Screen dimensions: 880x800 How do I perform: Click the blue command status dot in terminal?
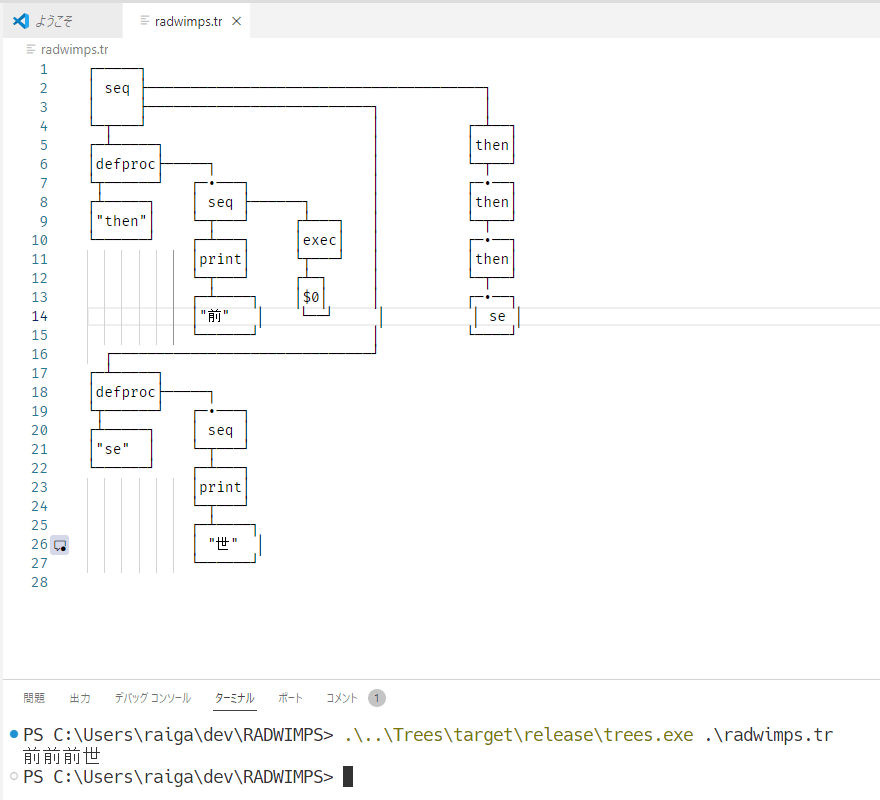[14, 734]
